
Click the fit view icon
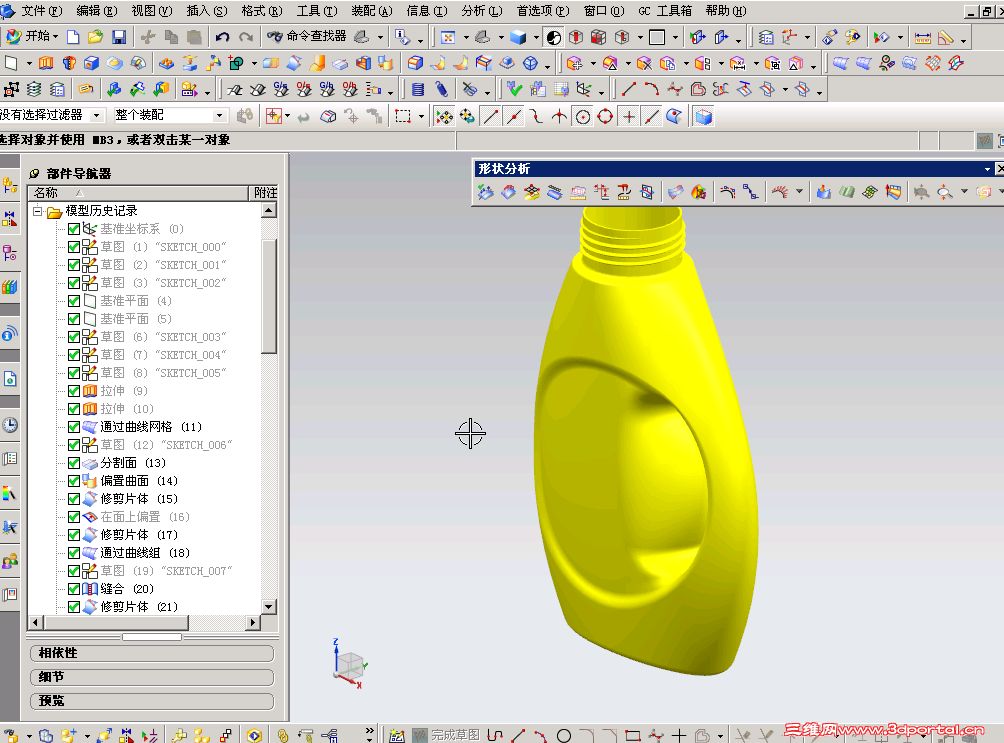(x=448, y=37)
